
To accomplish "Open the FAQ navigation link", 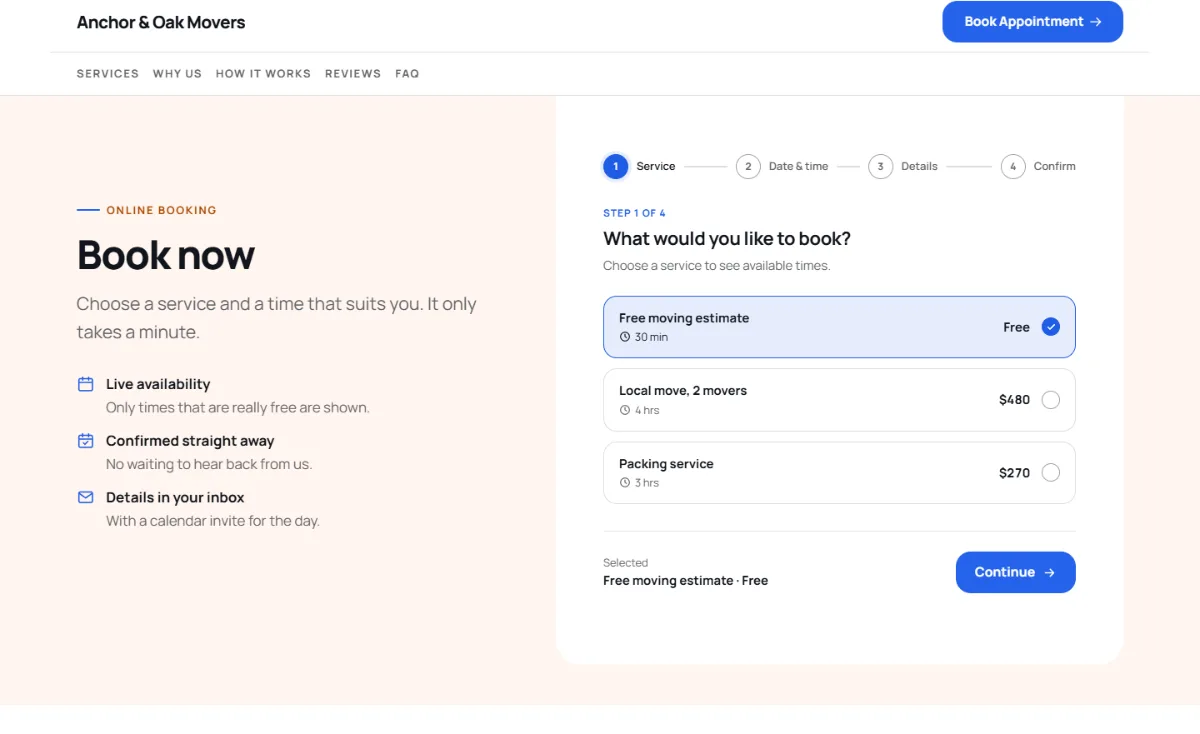I will click(407, 74).
